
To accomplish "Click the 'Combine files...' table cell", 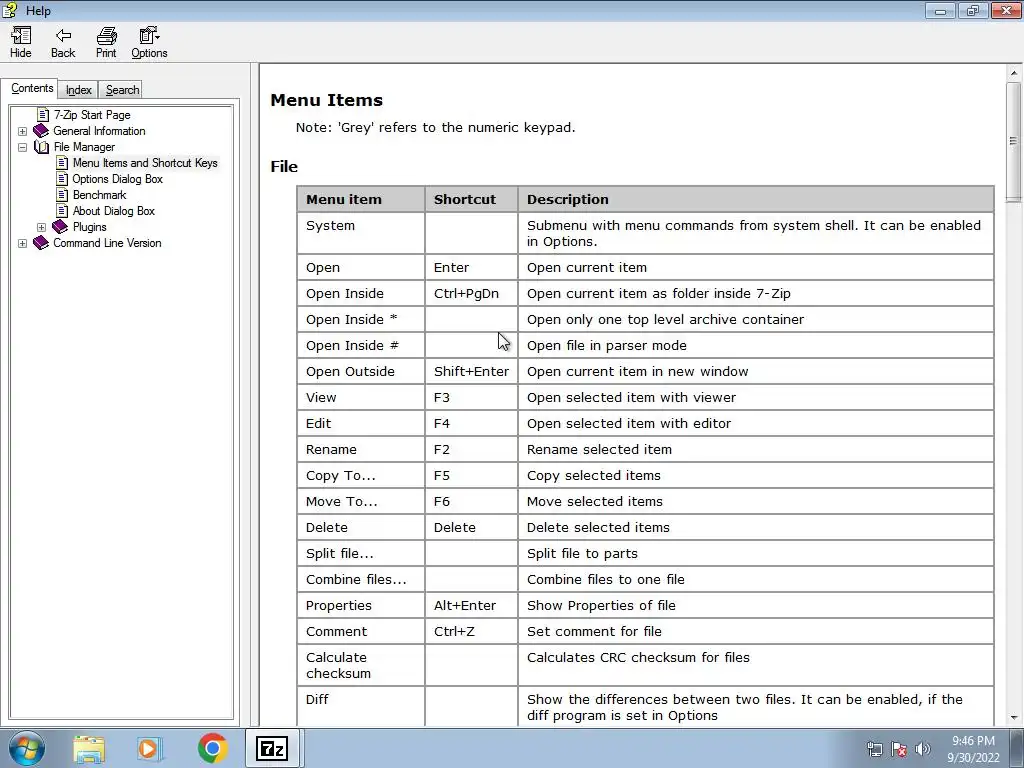I will pyautogui.click(x=360, y=579).
